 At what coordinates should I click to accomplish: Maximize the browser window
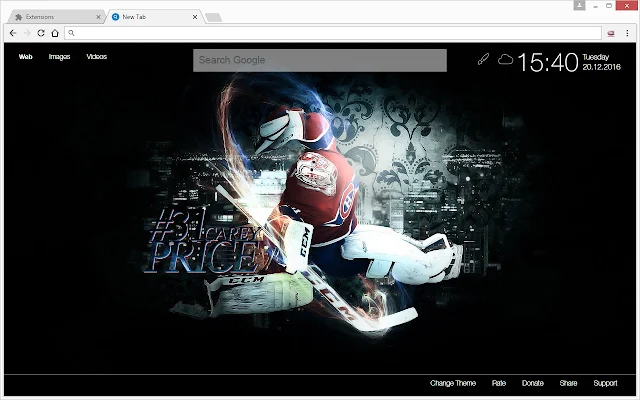[x=609, y=6]
